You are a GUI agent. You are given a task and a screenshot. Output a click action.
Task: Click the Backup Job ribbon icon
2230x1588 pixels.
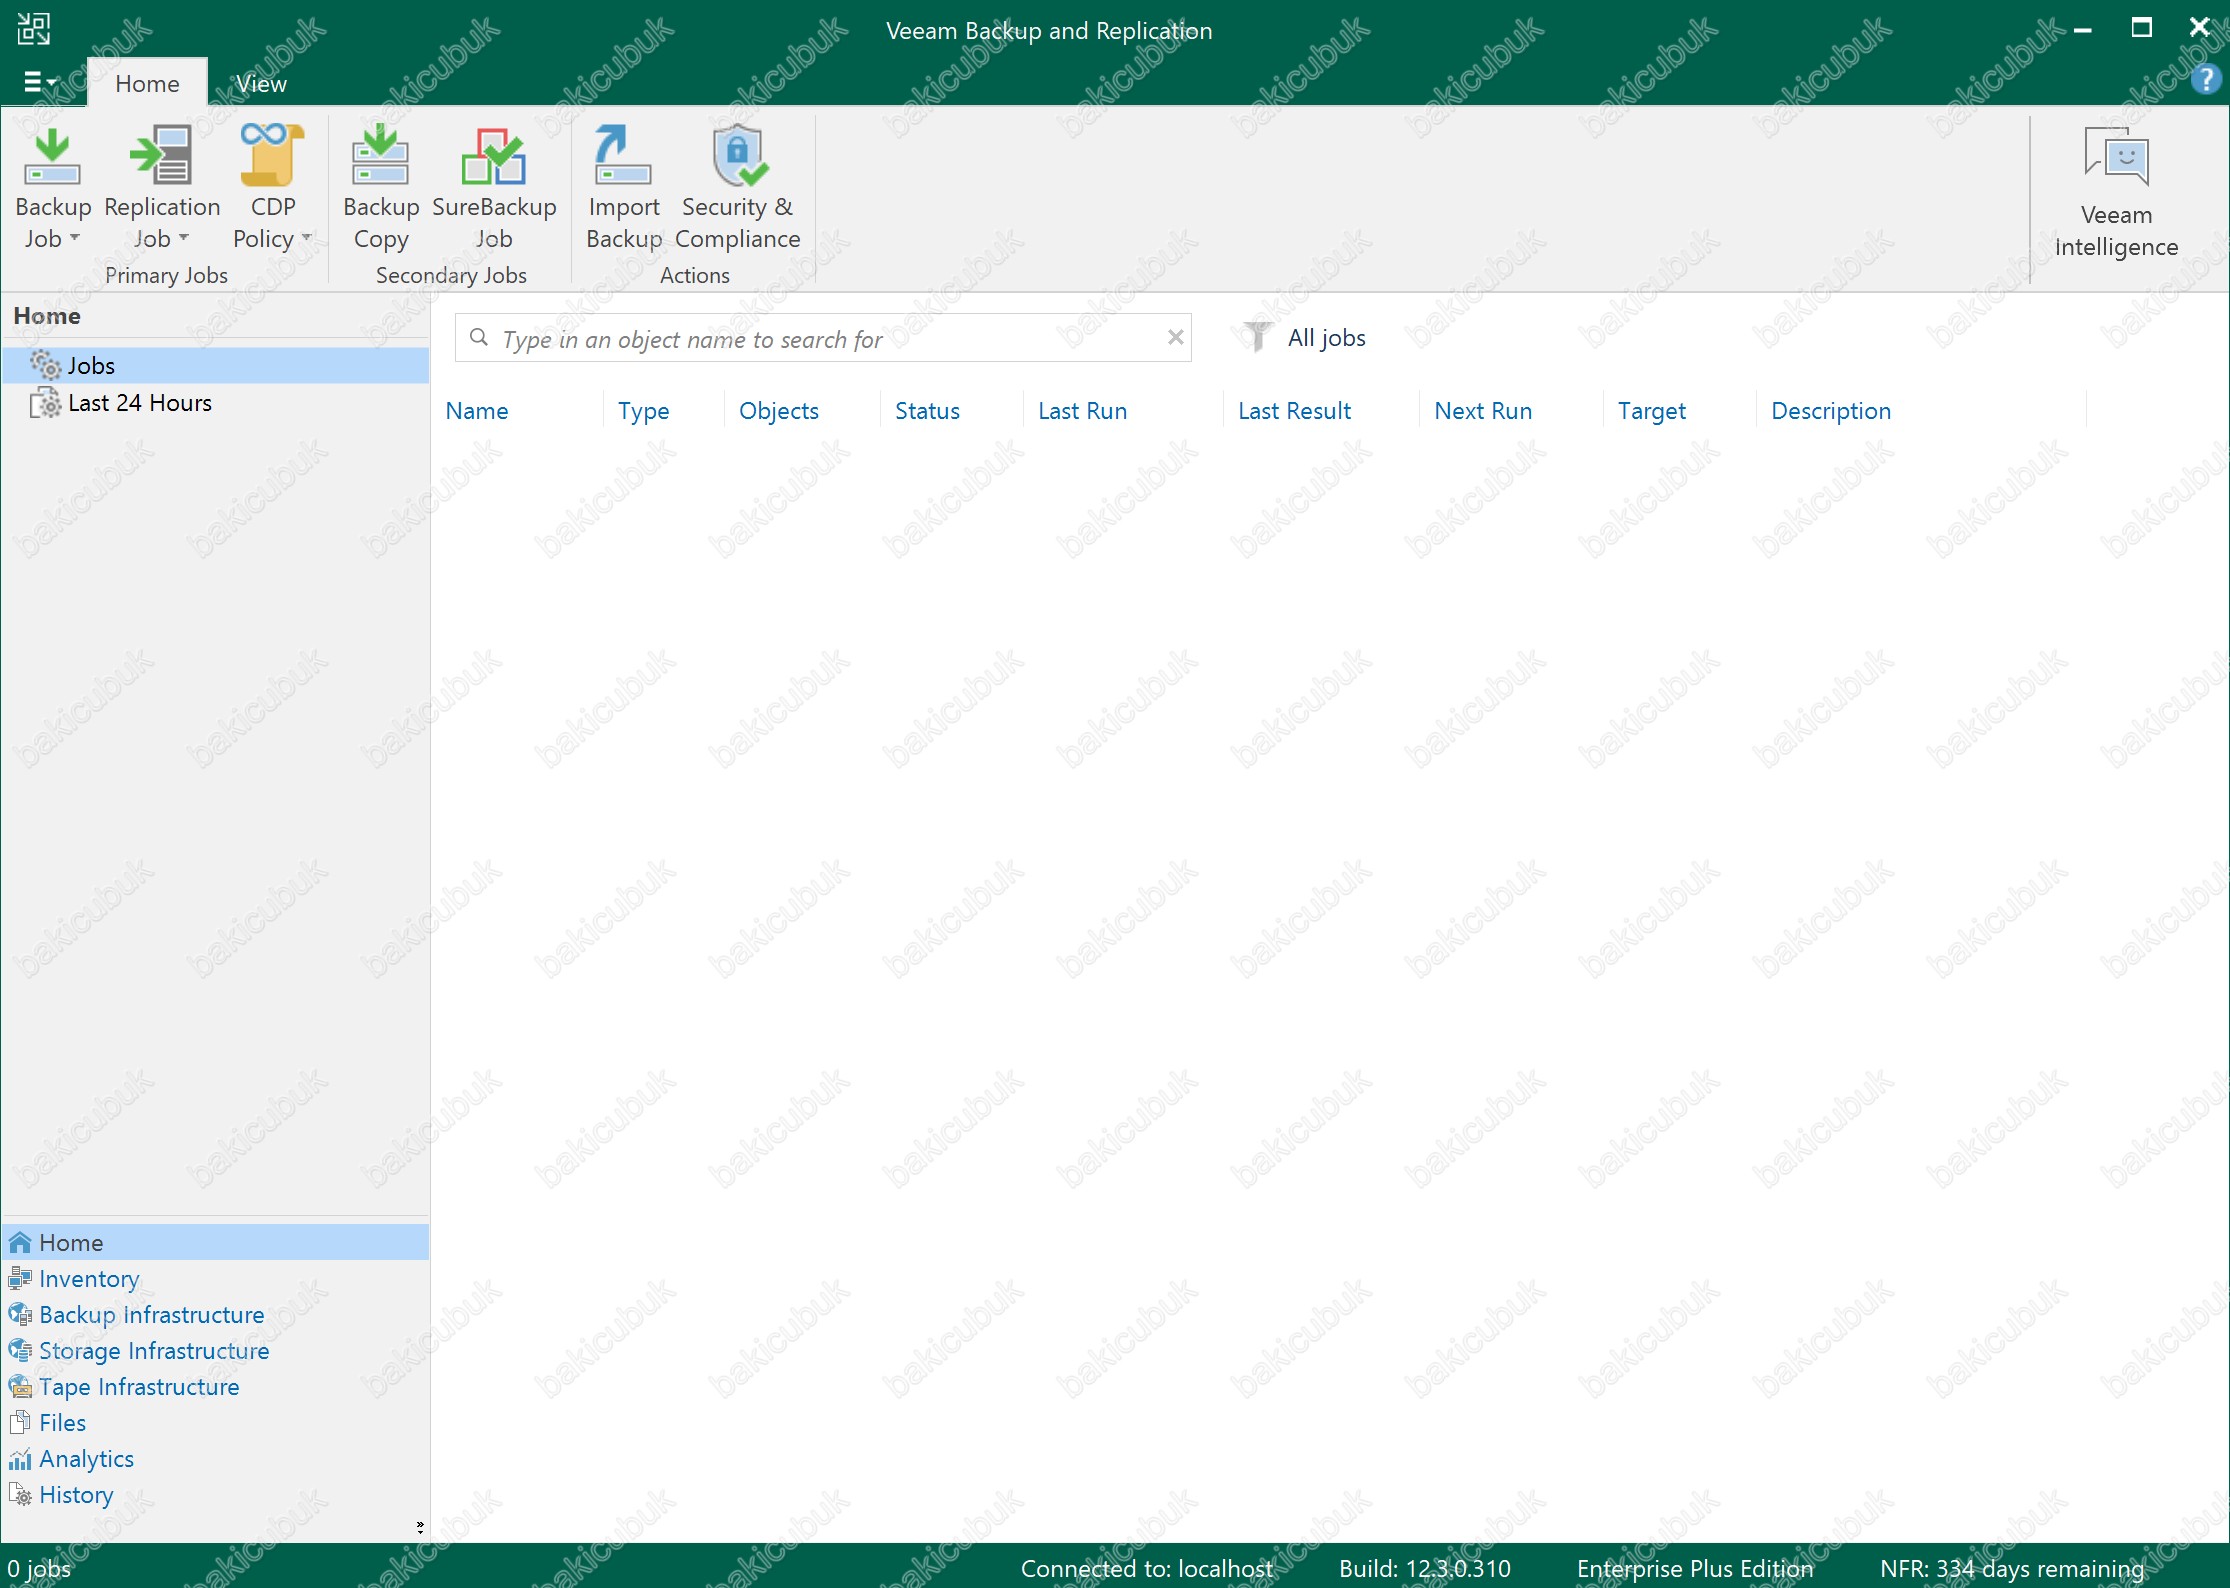(x=52, y=156)
